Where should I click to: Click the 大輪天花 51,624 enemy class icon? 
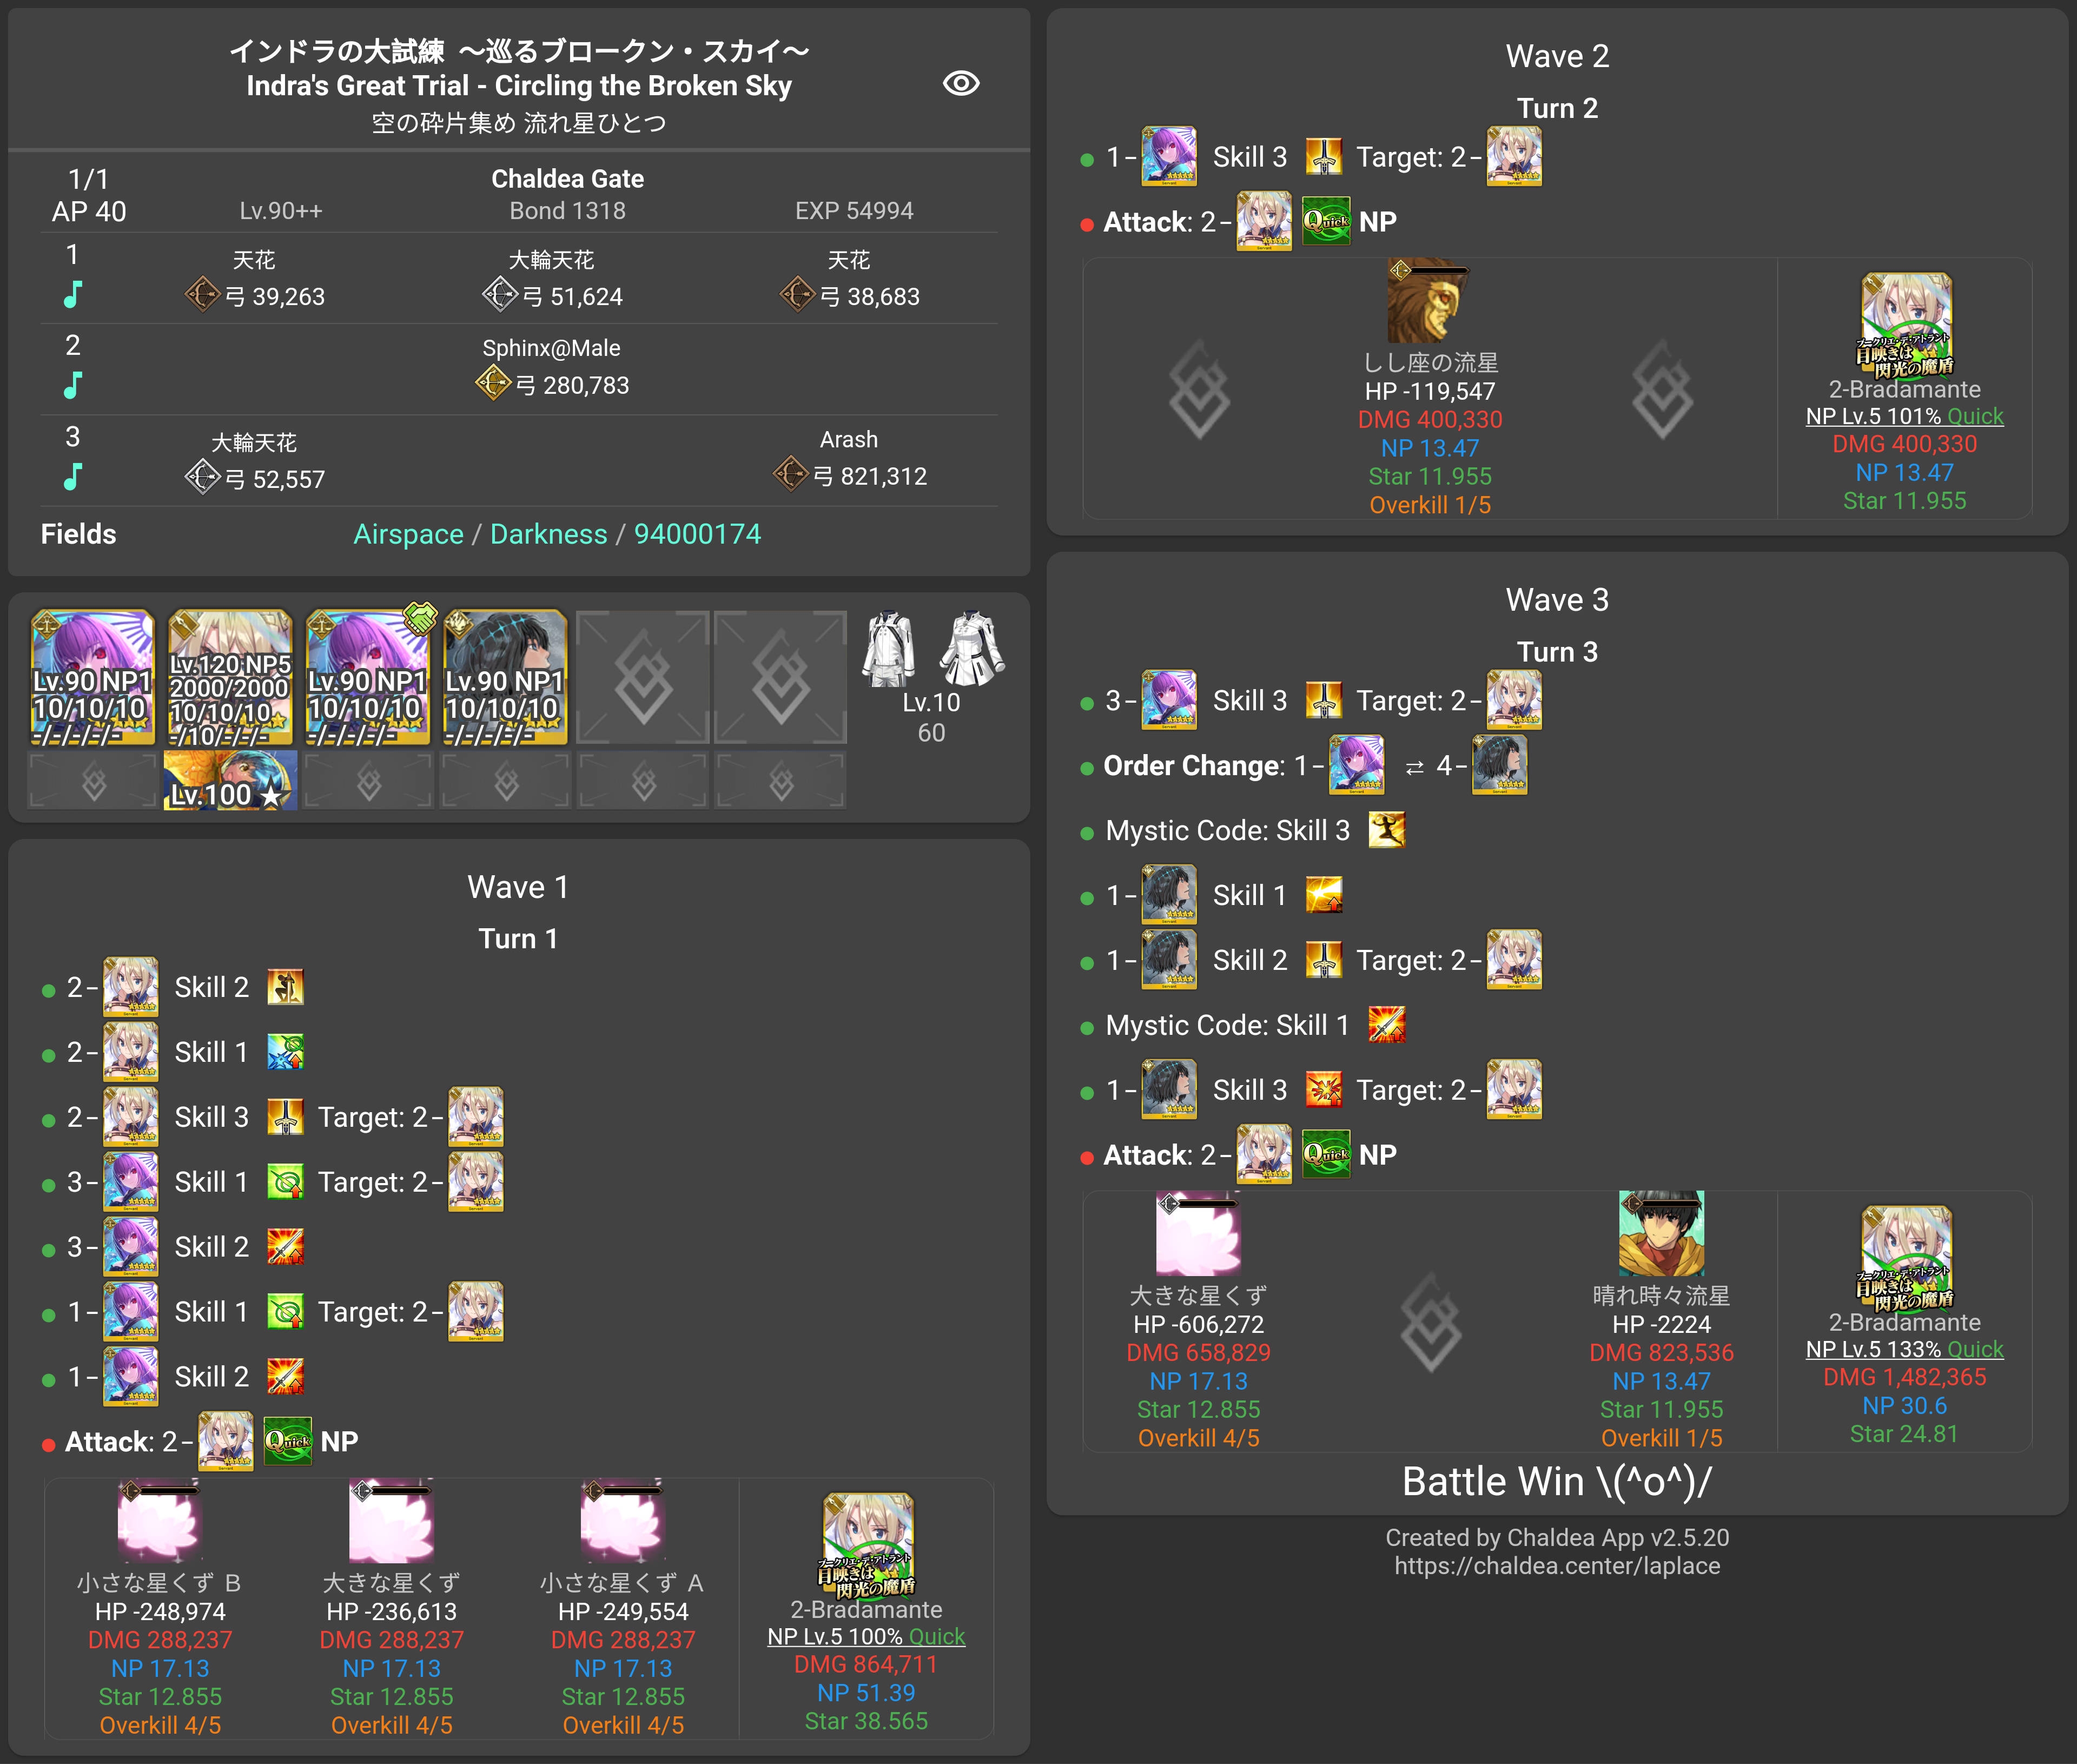(x=499, y=294)
